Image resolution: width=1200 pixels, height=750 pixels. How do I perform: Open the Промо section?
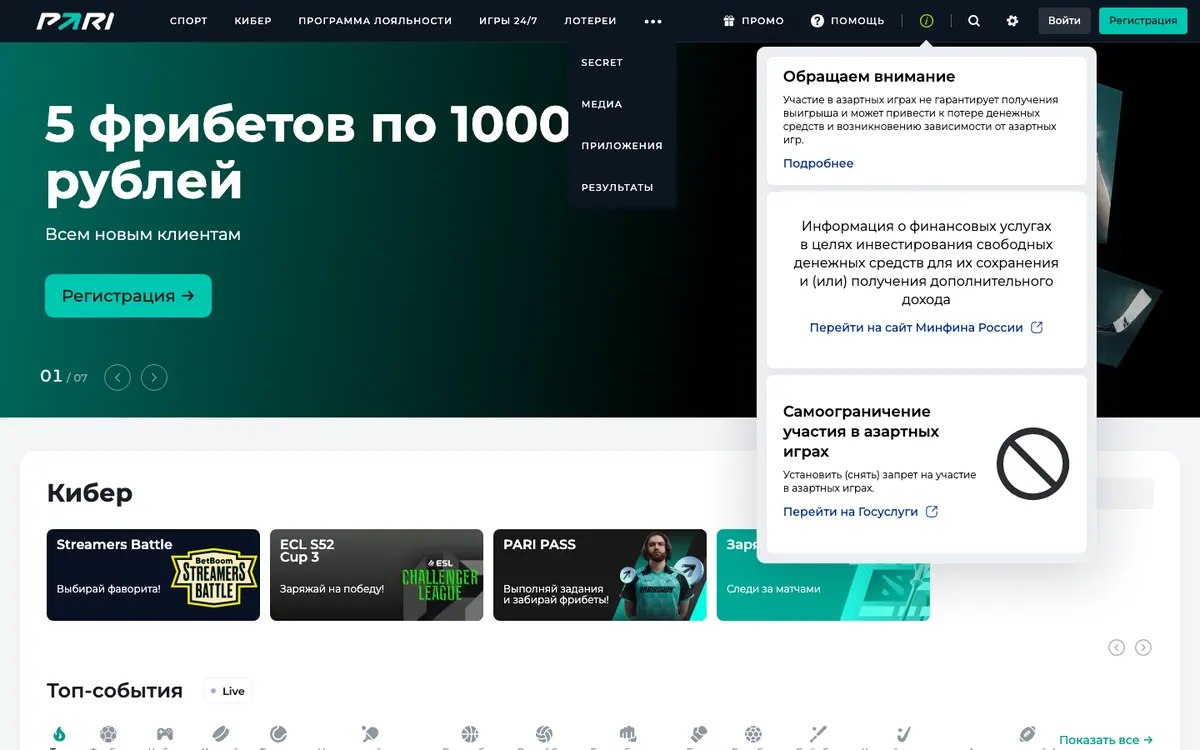753,21
